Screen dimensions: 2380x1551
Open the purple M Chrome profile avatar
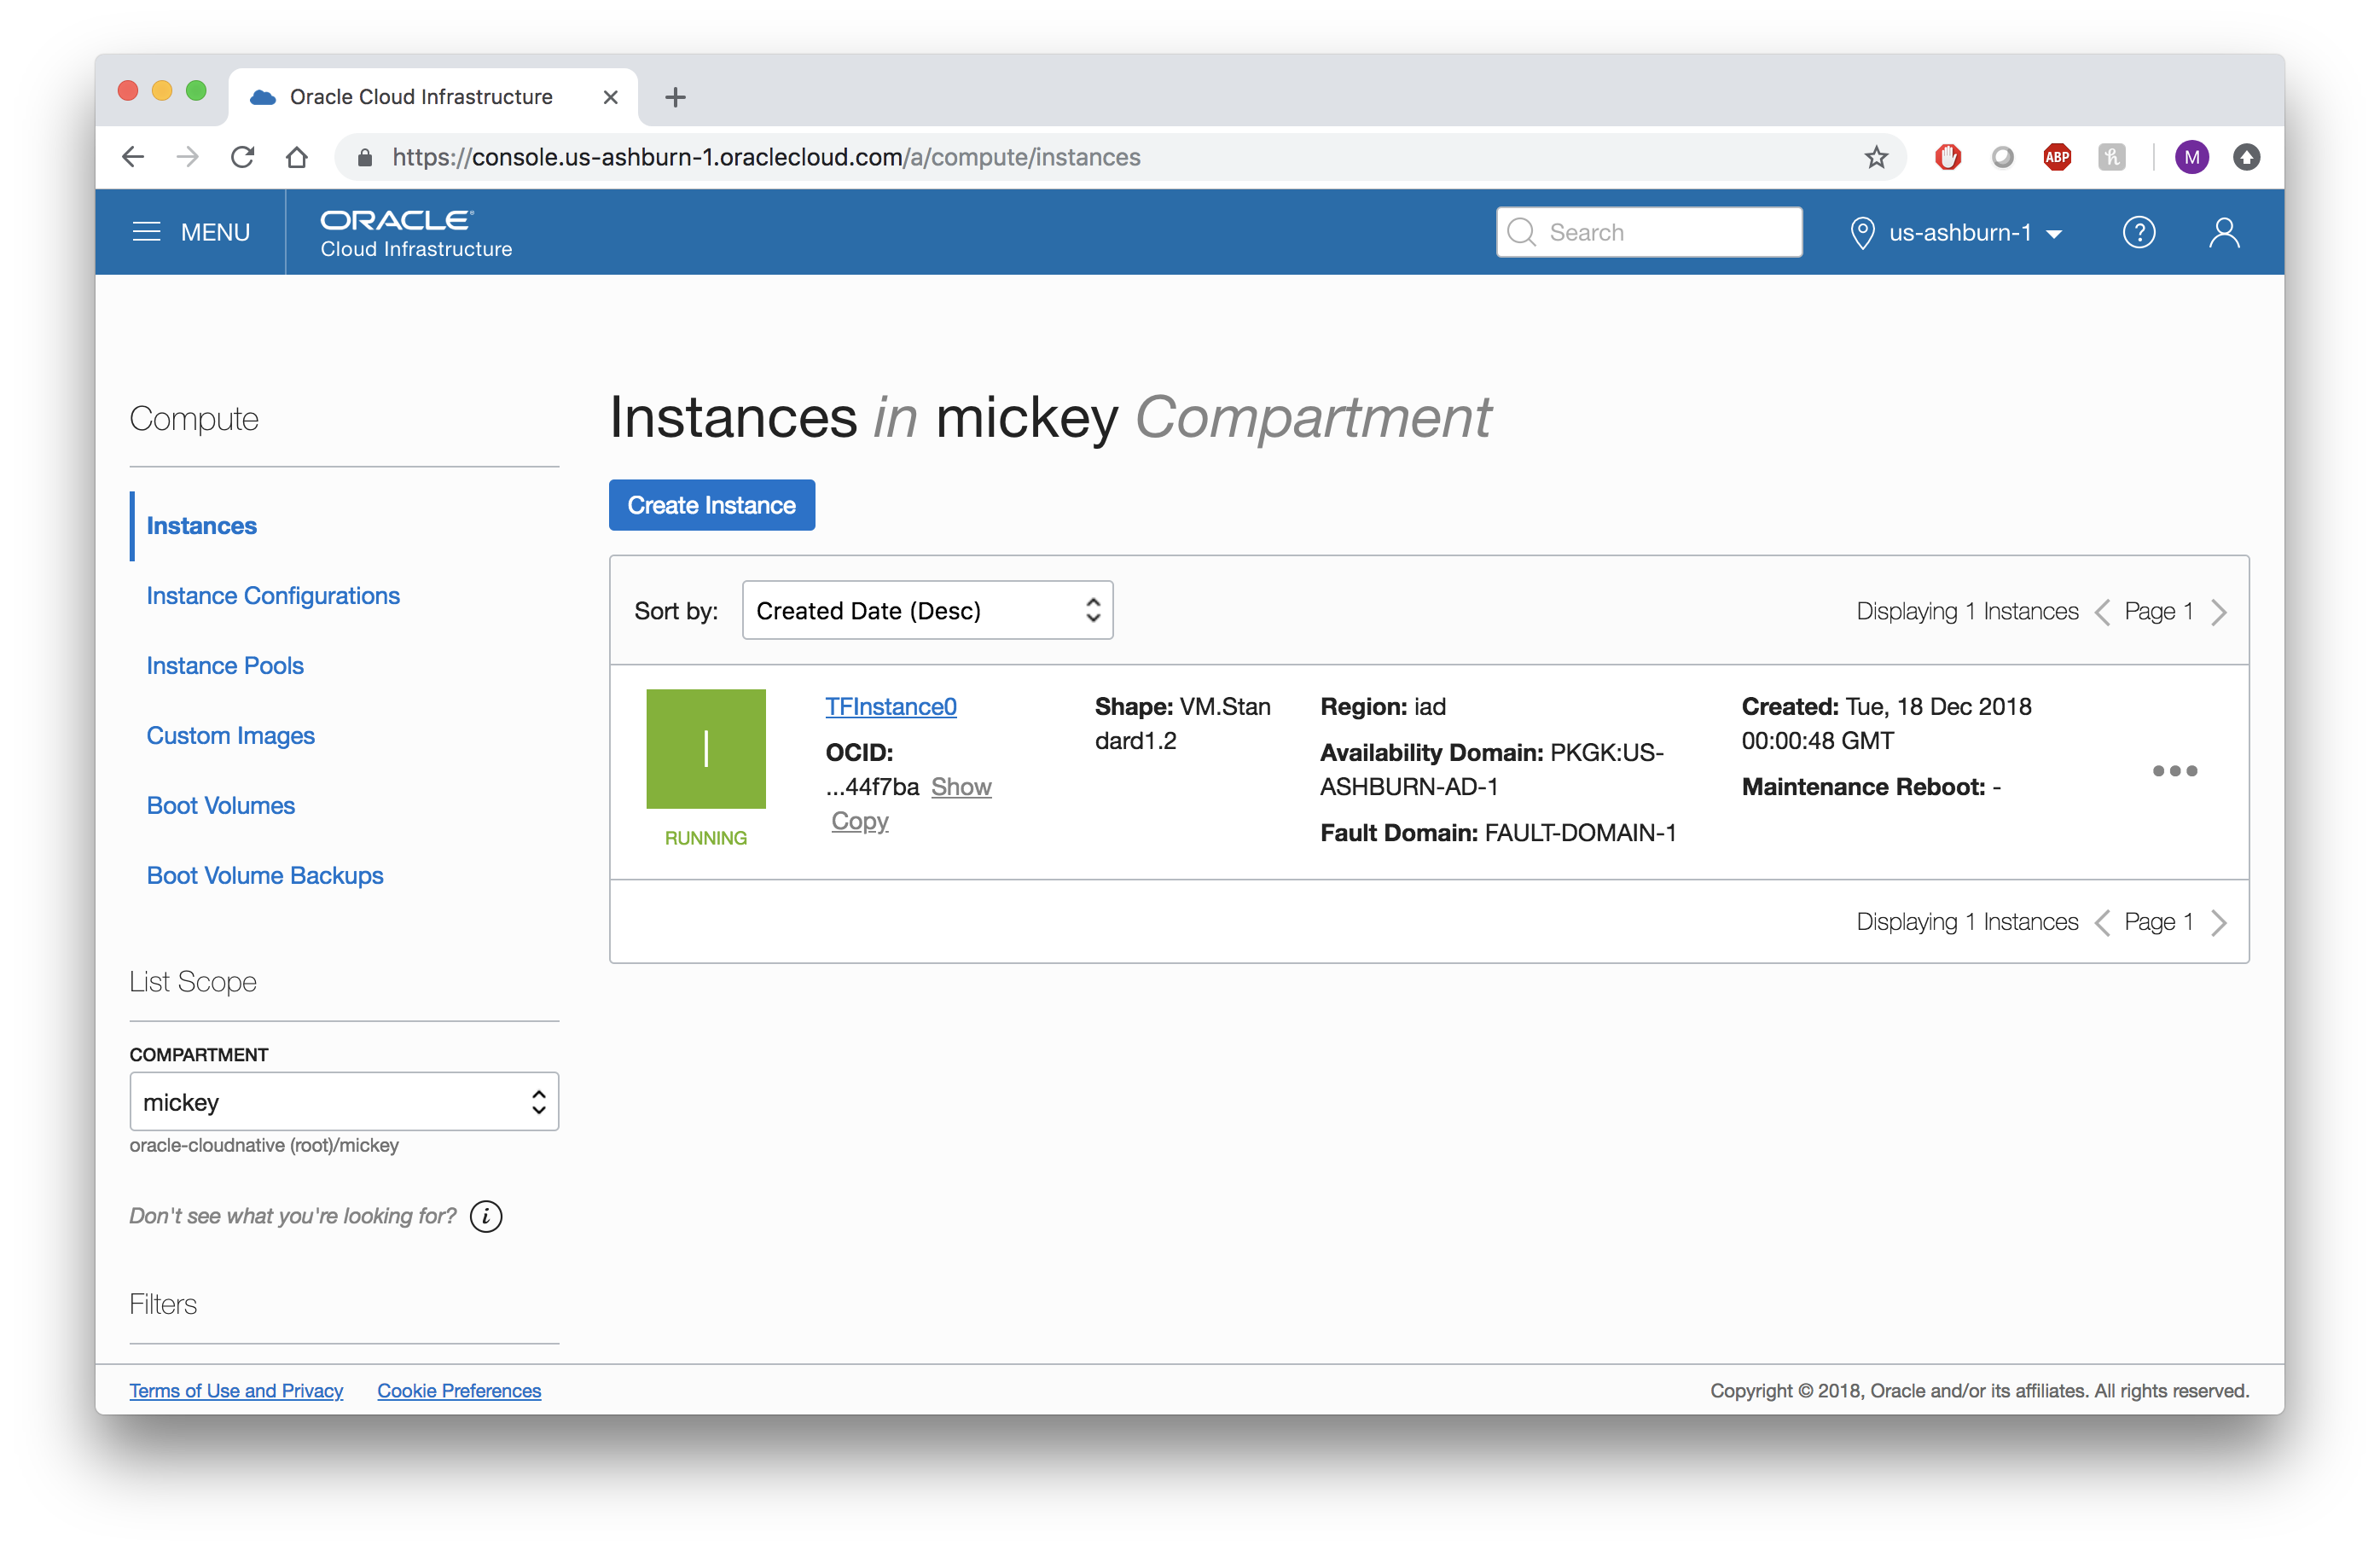pyautogui.click(x=2192, y=157)
